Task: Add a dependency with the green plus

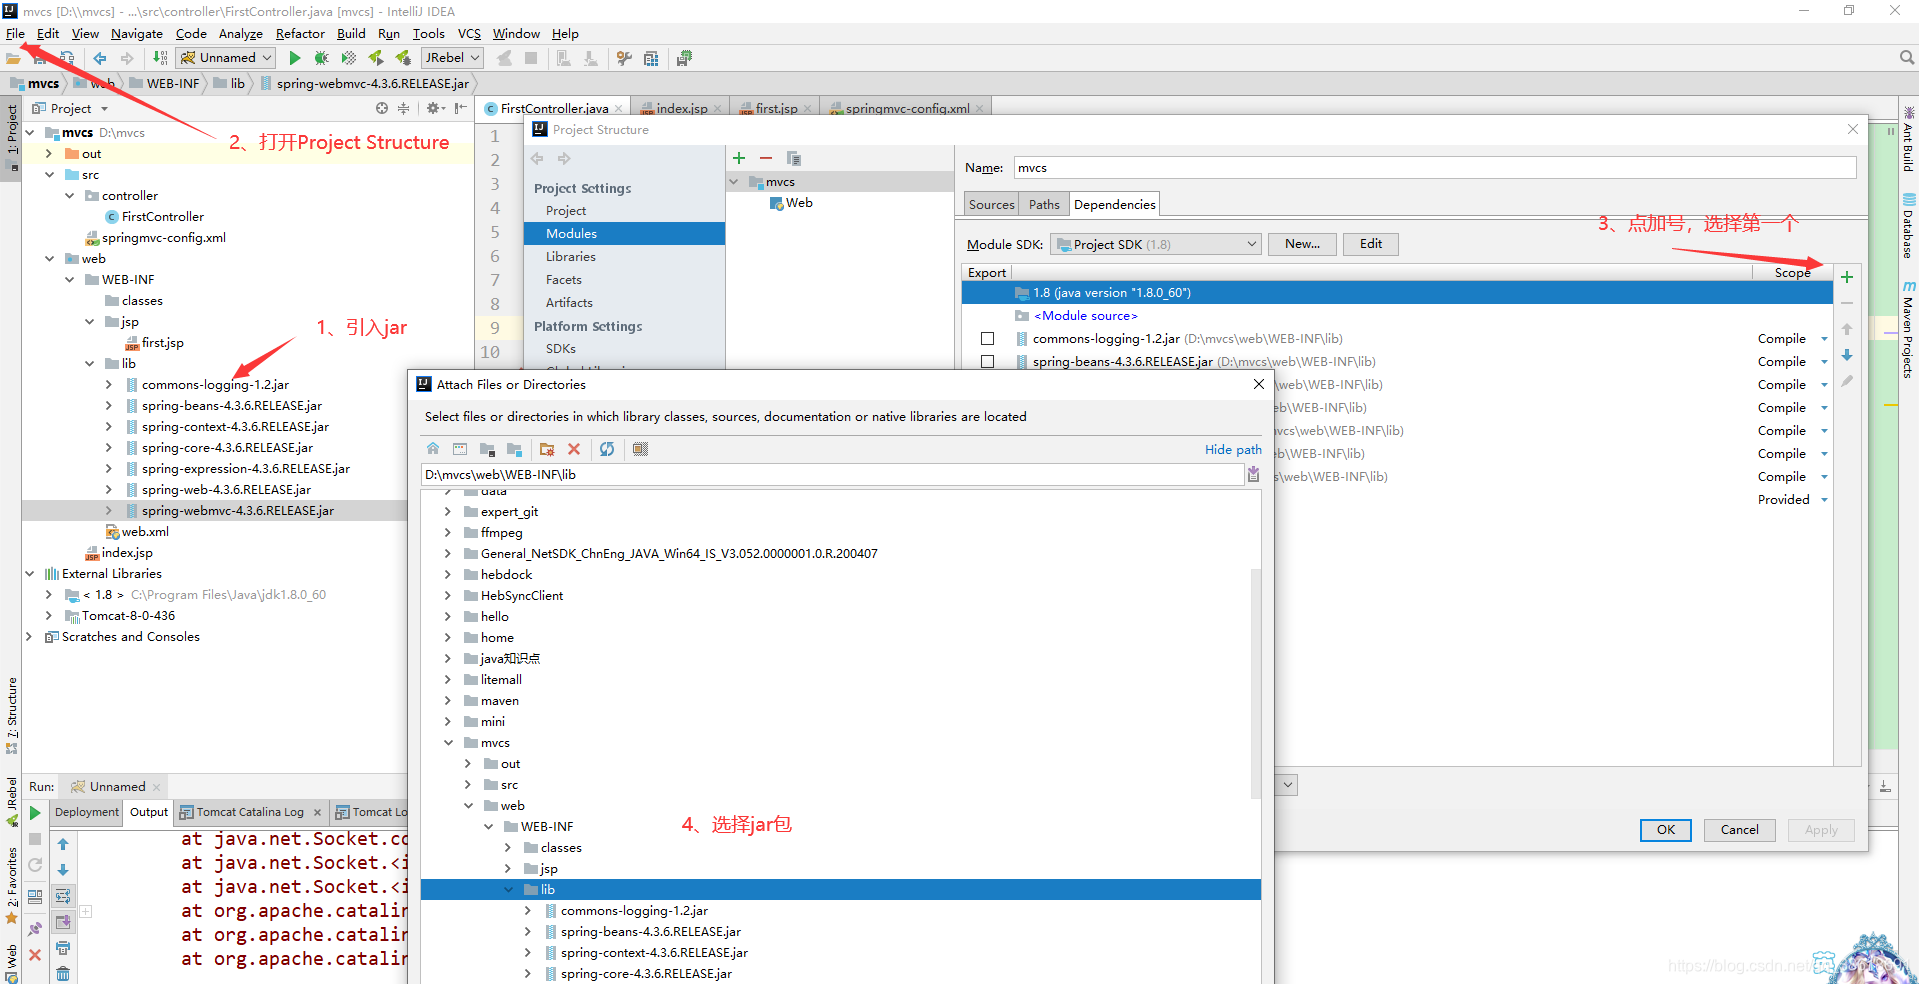Action: pos(1847,277)
